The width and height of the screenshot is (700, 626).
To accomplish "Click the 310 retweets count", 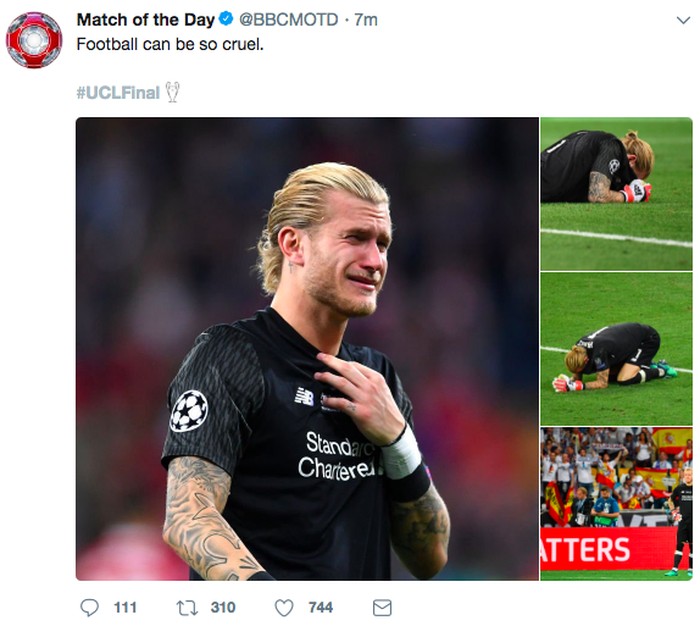I will tap(223, 607).
